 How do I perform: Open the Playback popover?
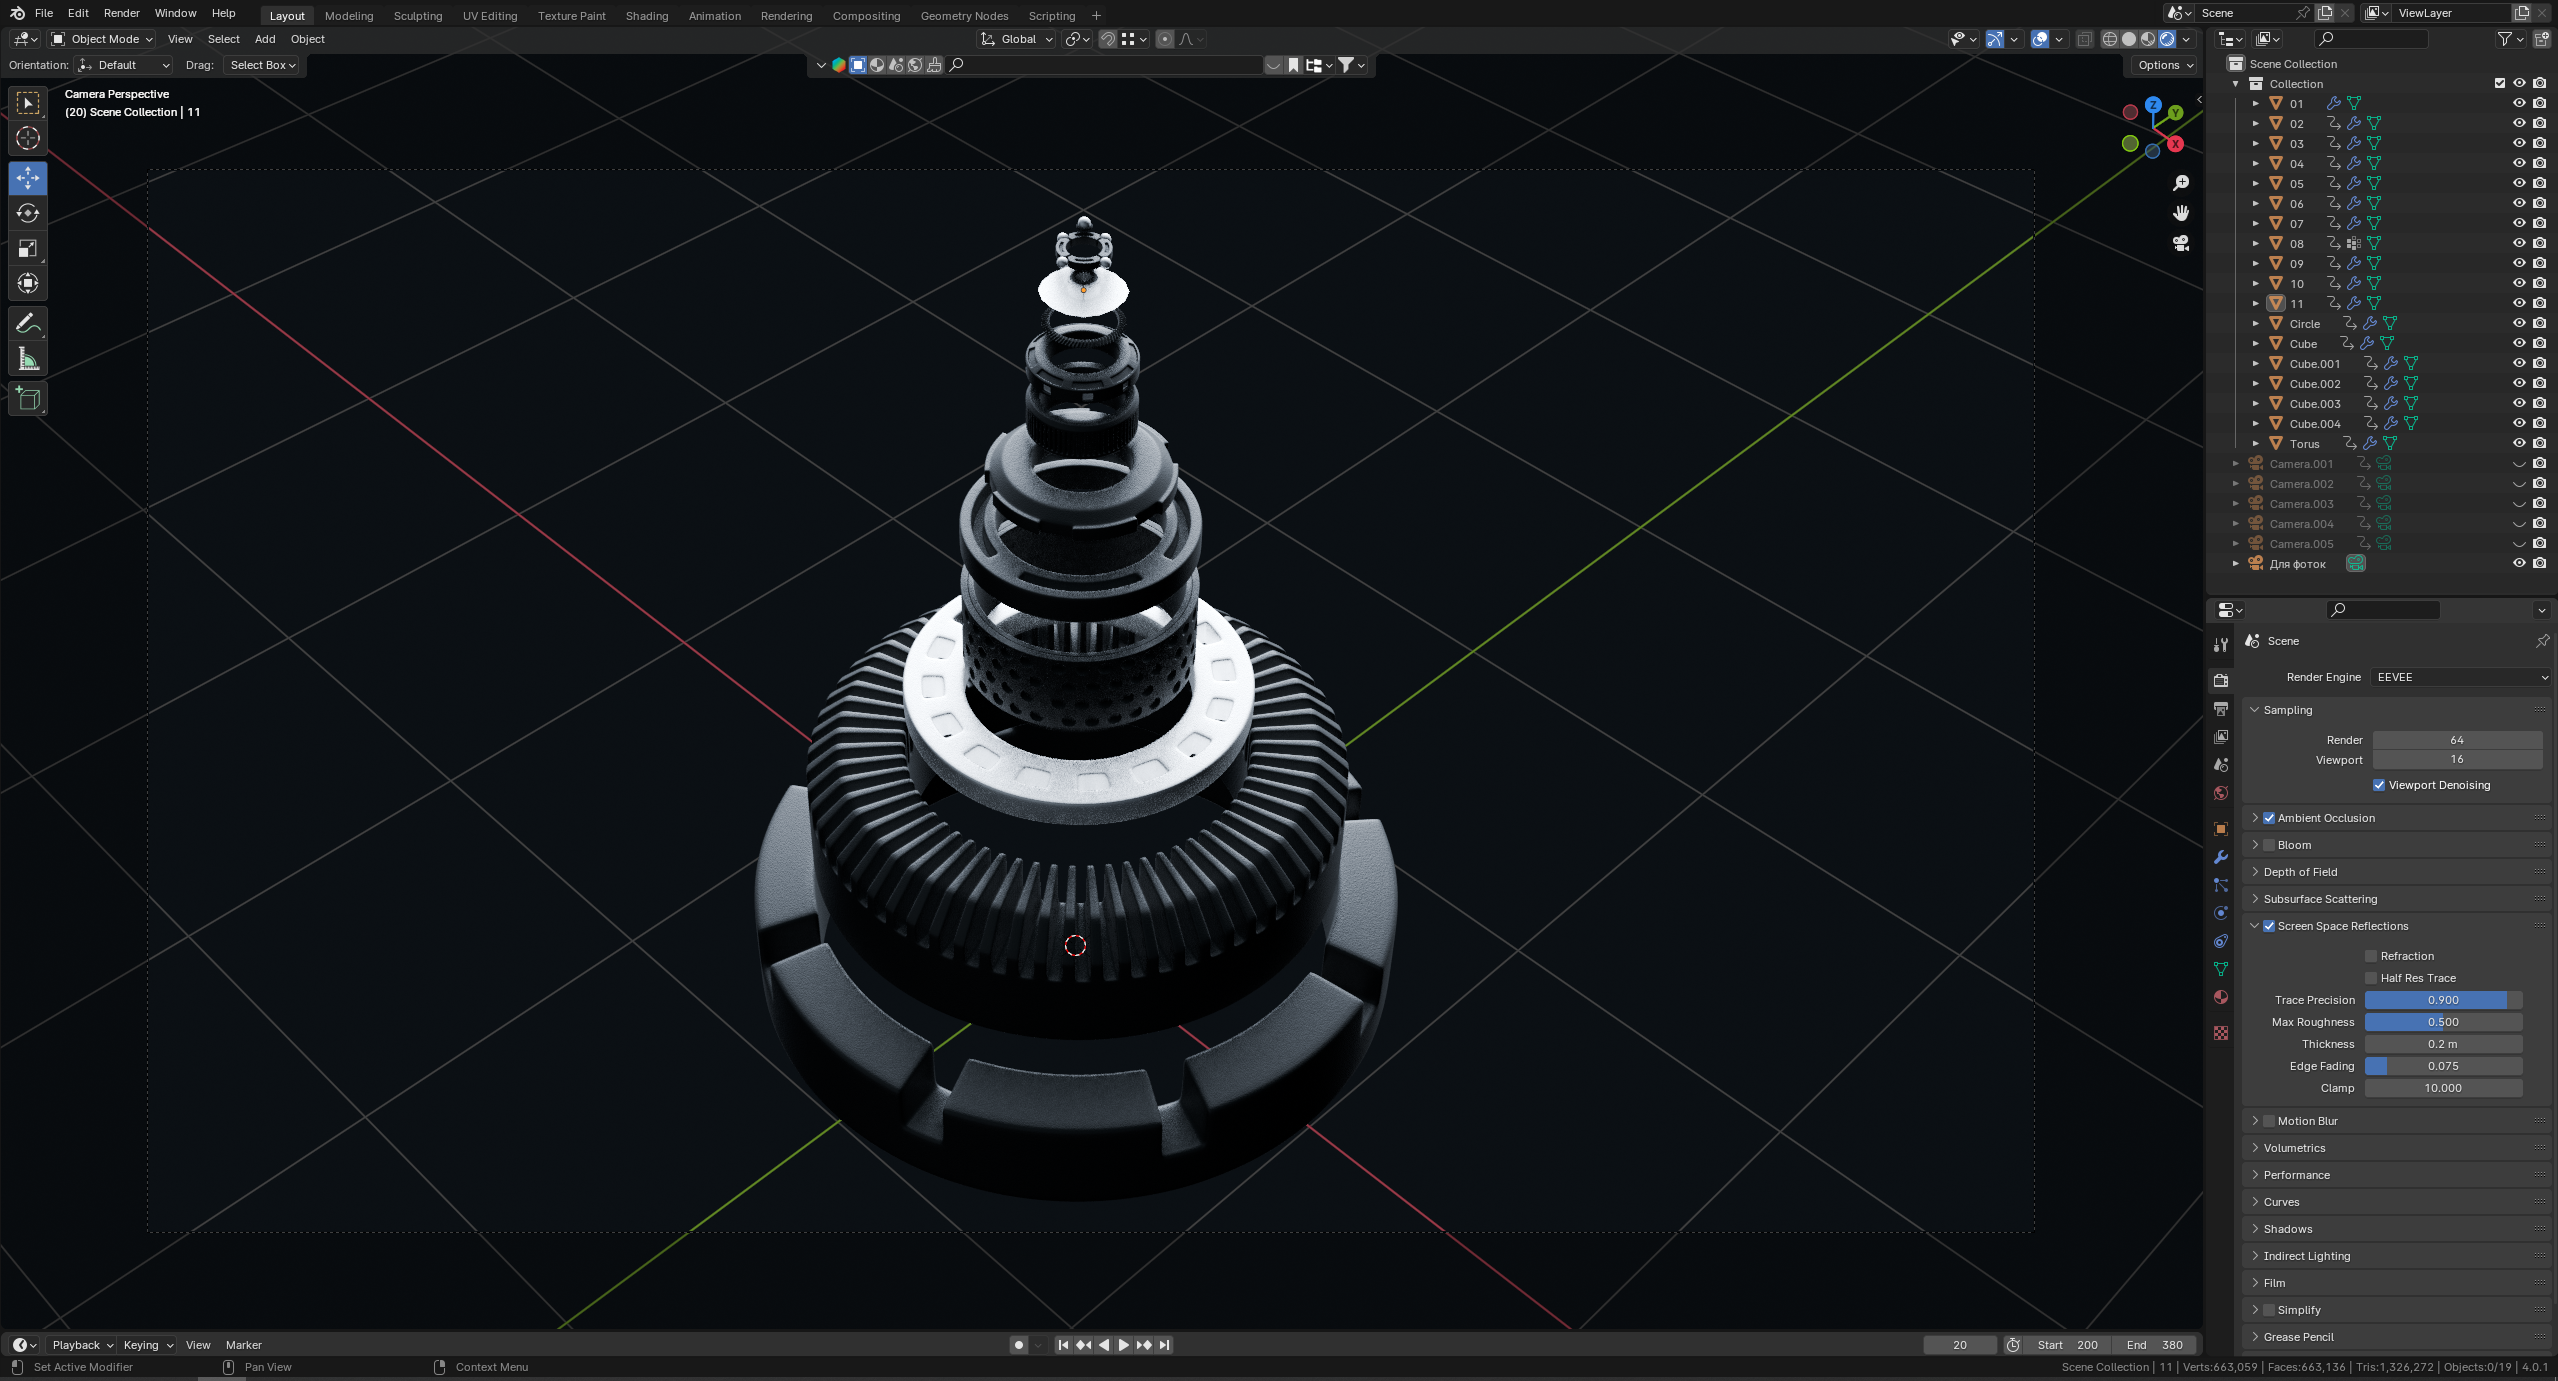tap(82, 1345)
